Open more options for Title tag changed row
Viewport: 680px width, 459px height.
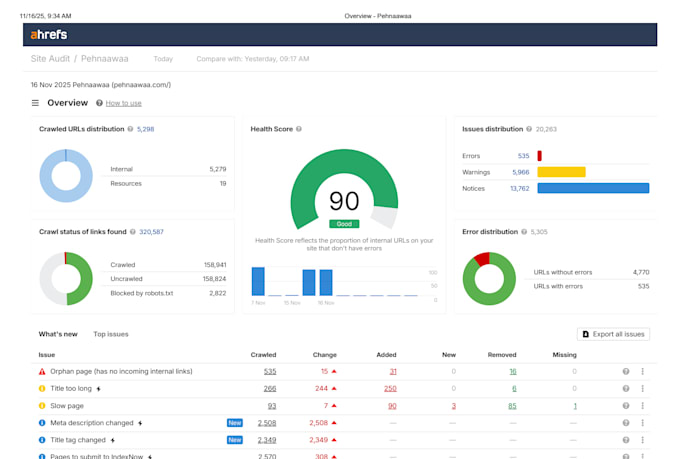click(643, 440)
